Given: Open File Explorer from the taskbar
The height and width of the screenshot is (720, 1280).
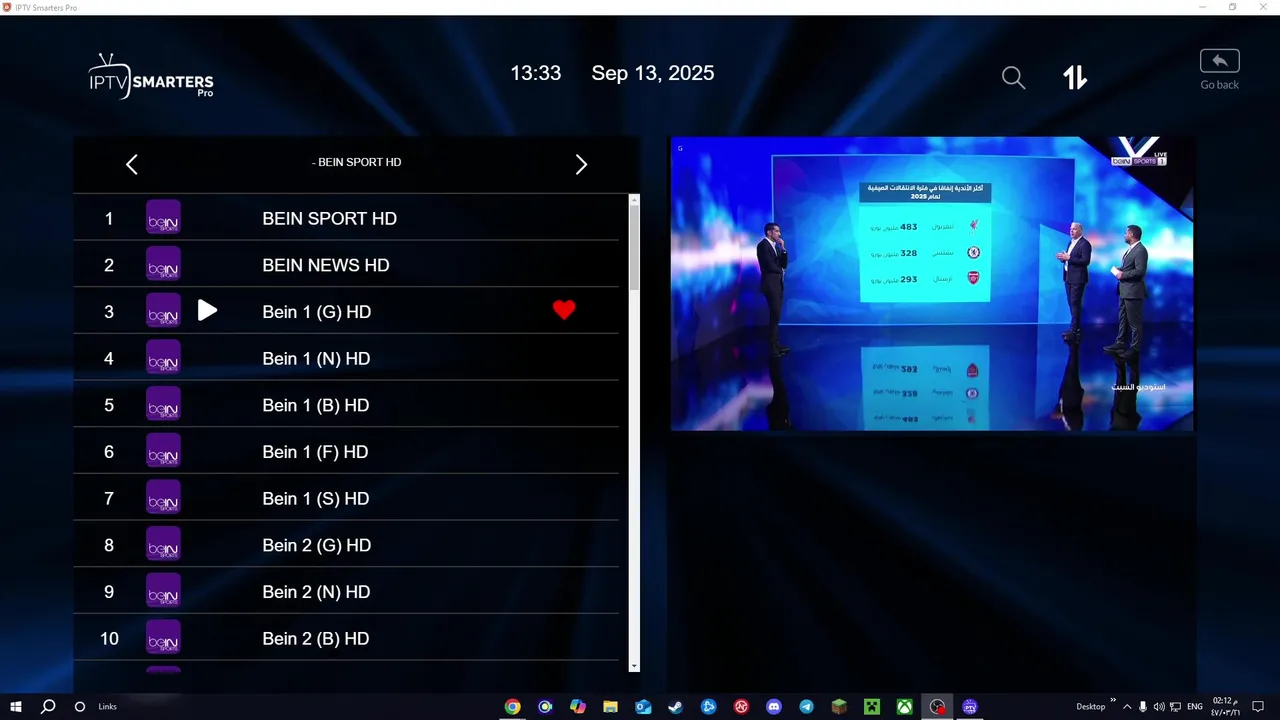Looking at the screenshot, I should [610, 707].
